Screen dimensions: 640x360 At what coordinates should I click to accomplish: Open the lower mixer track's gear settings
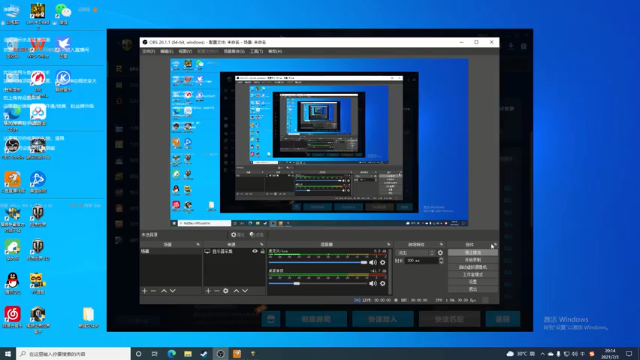pos(382,283)
